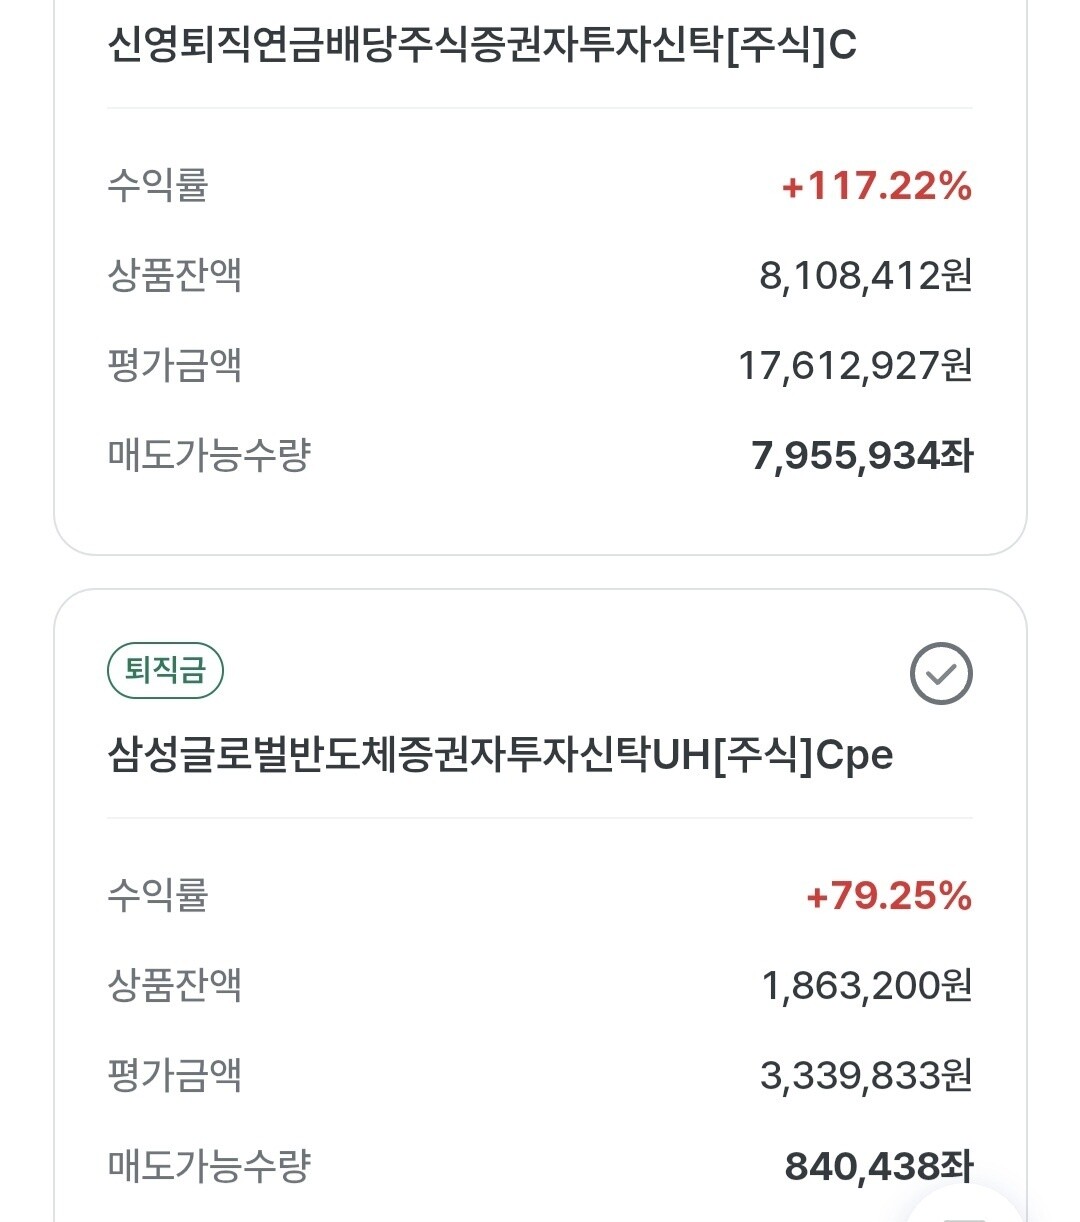1080x1222 pixels.
Task: Tap 수익률 label in the 신영퇴직연금 card
Action: (x=158, y=185)
